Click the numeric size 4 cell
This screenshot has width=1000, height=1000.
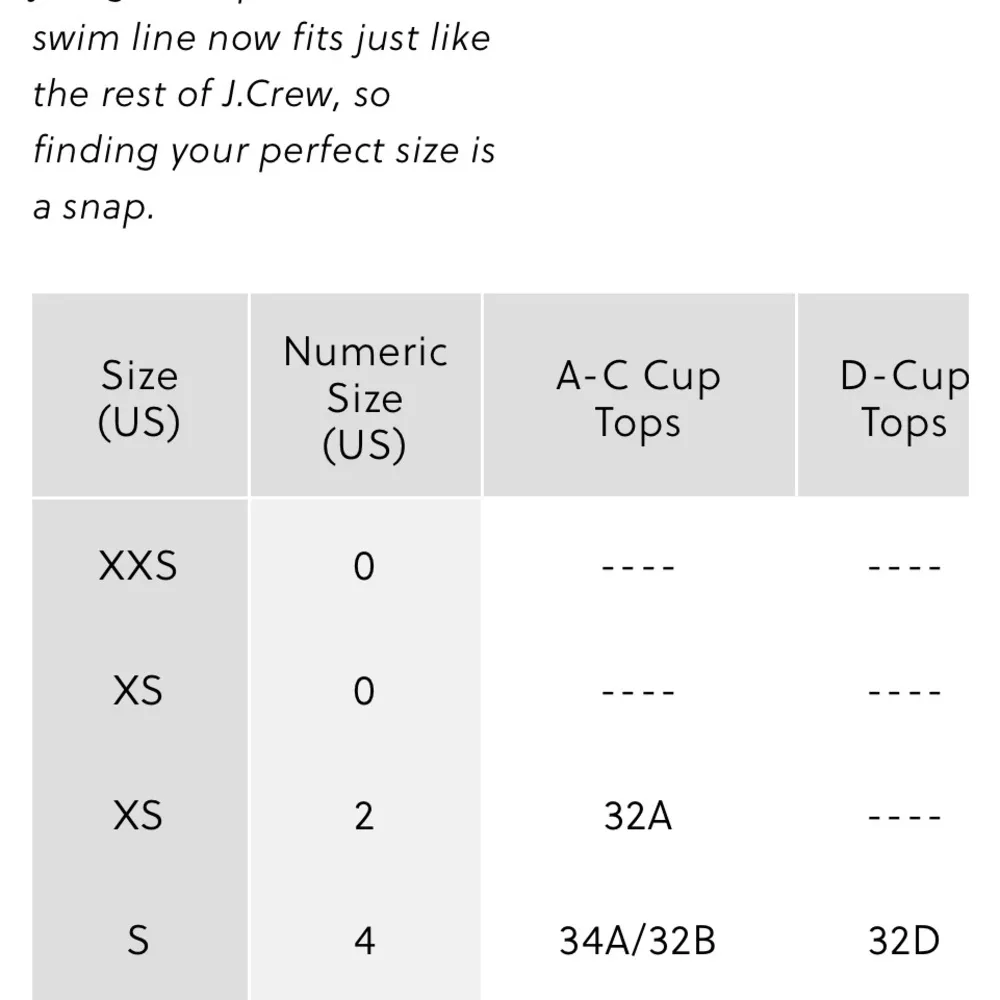tap(365, 940)
